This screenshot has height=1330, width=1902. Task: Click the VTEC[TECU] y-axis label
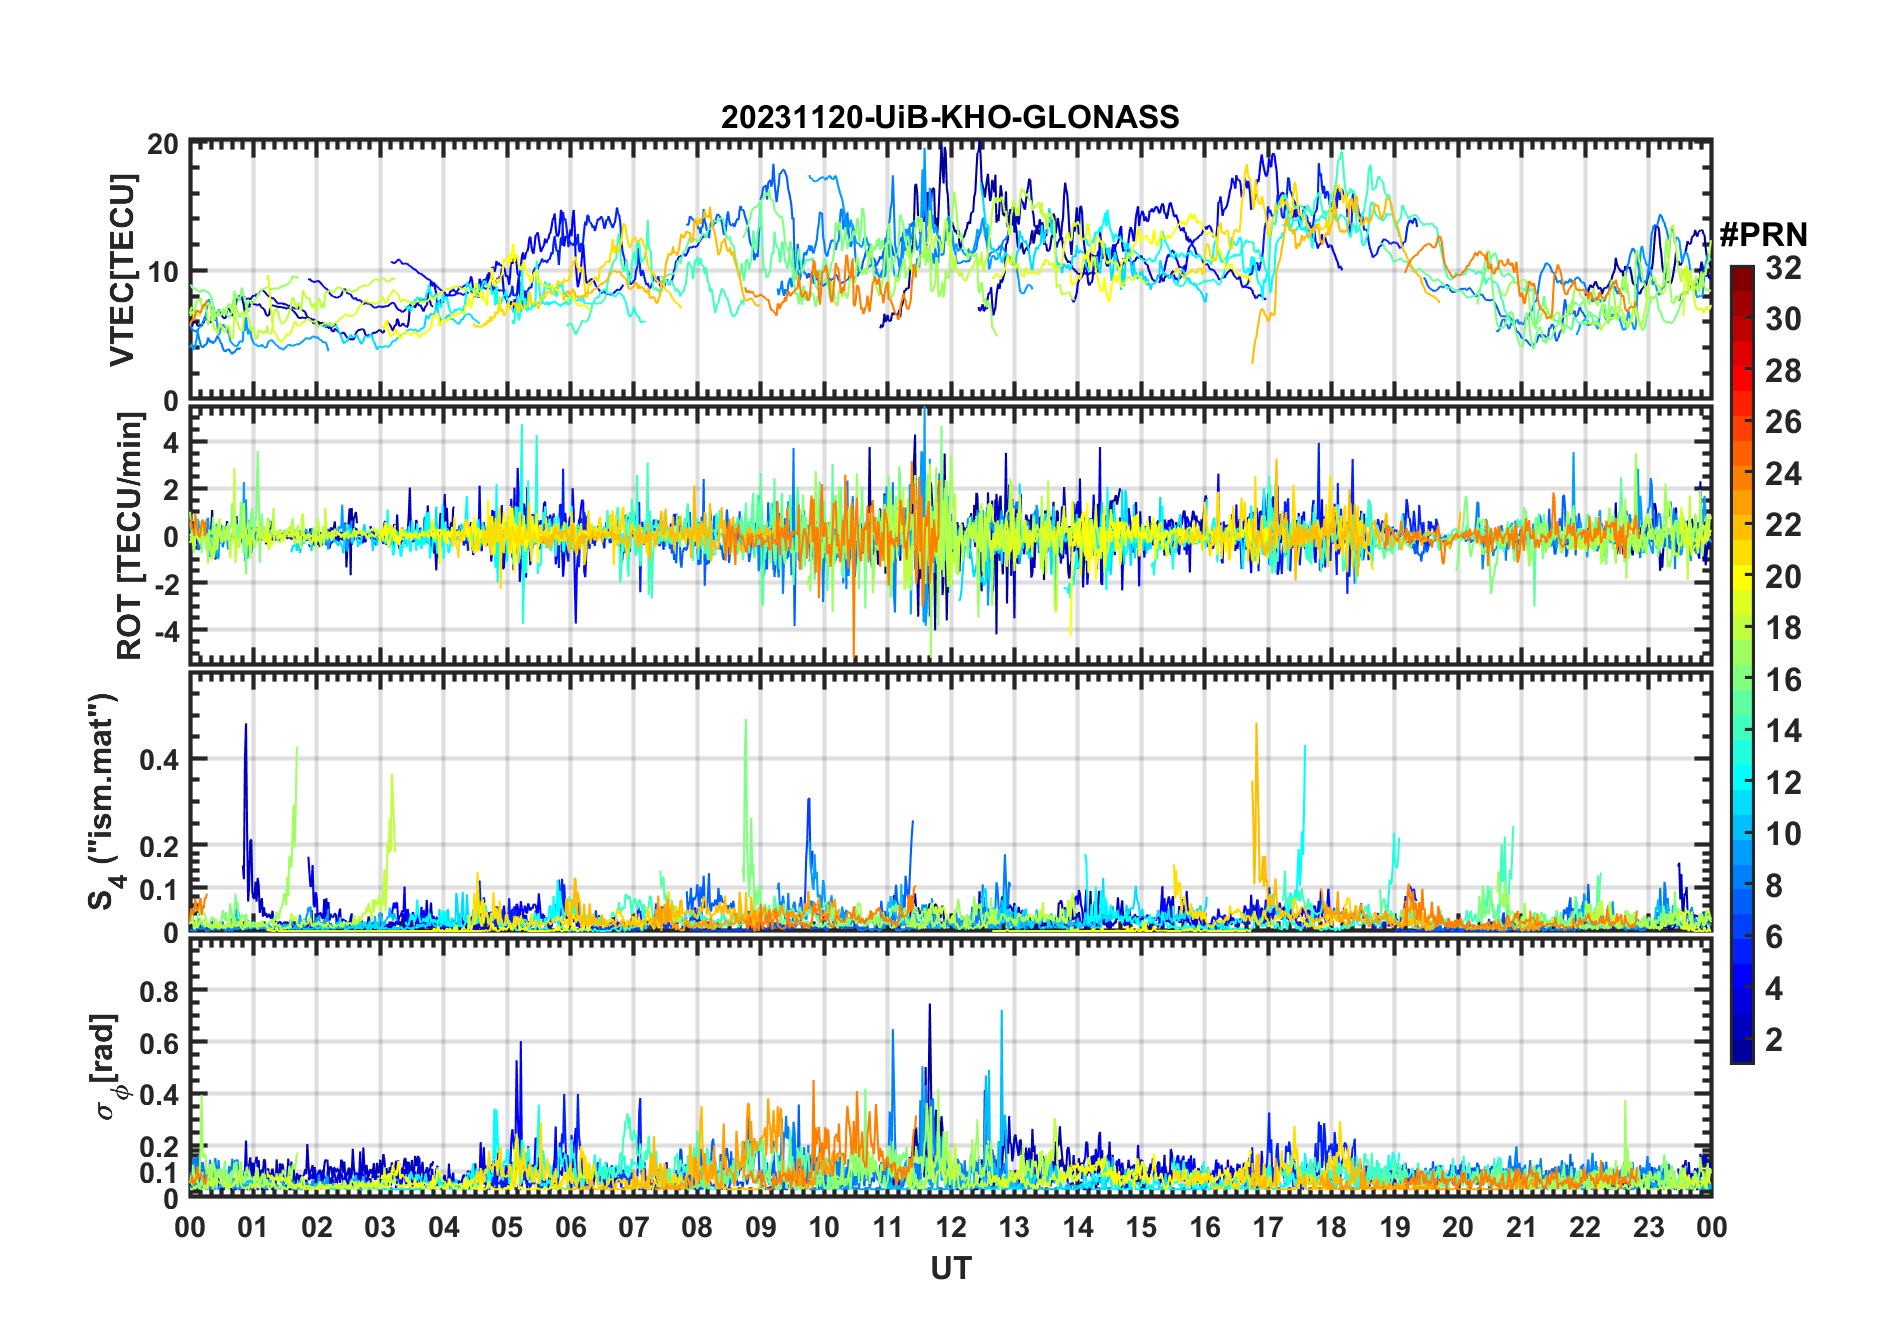pos(121,270)
